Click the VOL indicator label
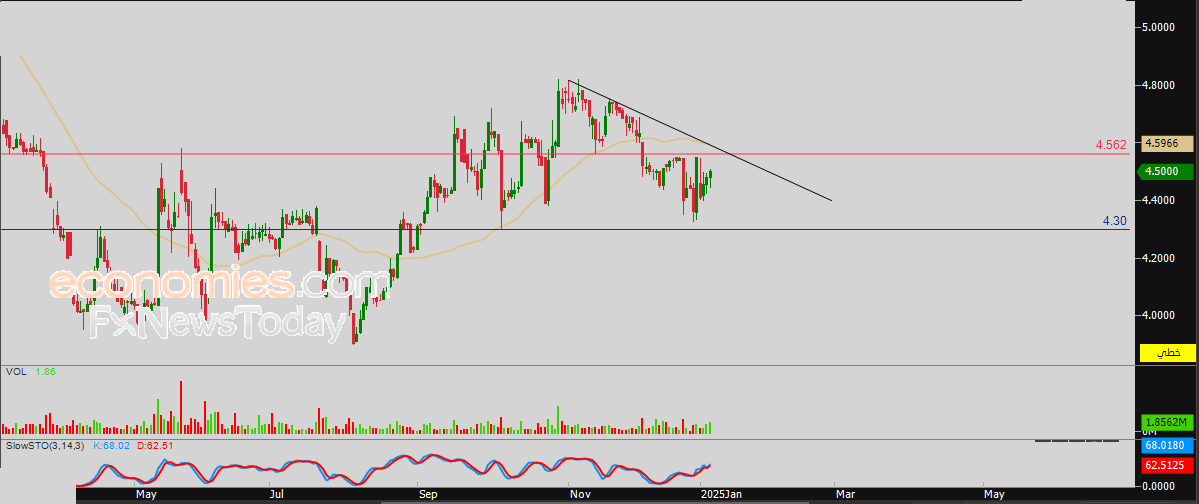 point(16,372)
